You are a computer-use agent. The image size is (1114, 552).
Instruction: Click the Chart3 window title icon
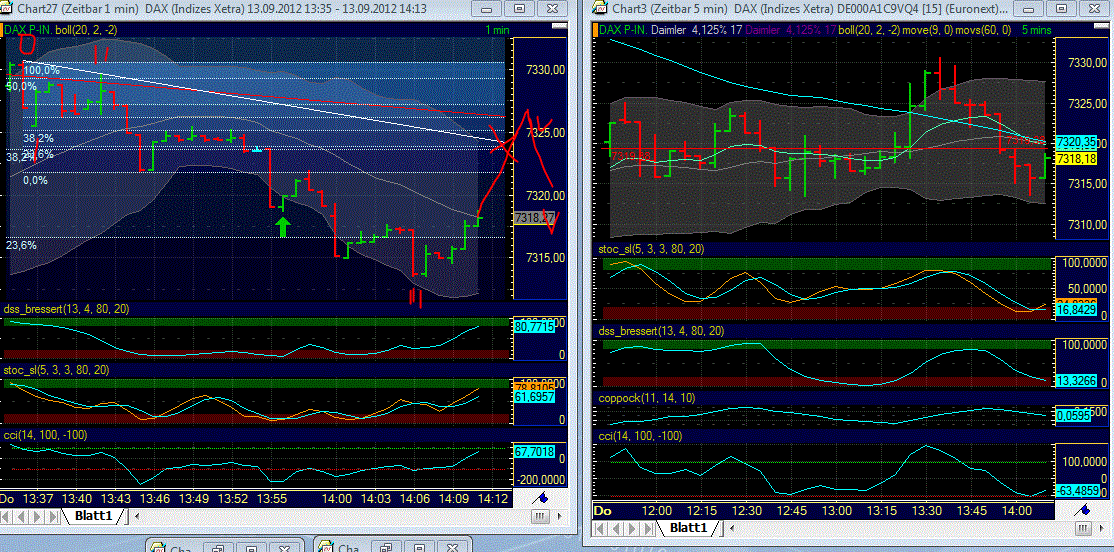[600, 9]
